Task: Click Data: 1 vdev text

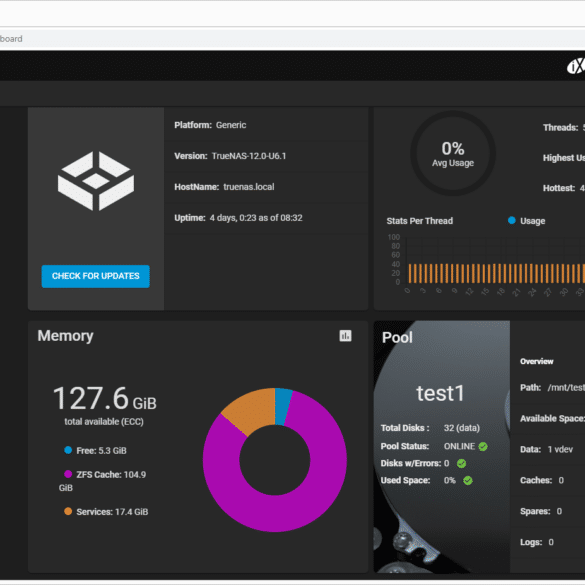Action: coord(546,449)
